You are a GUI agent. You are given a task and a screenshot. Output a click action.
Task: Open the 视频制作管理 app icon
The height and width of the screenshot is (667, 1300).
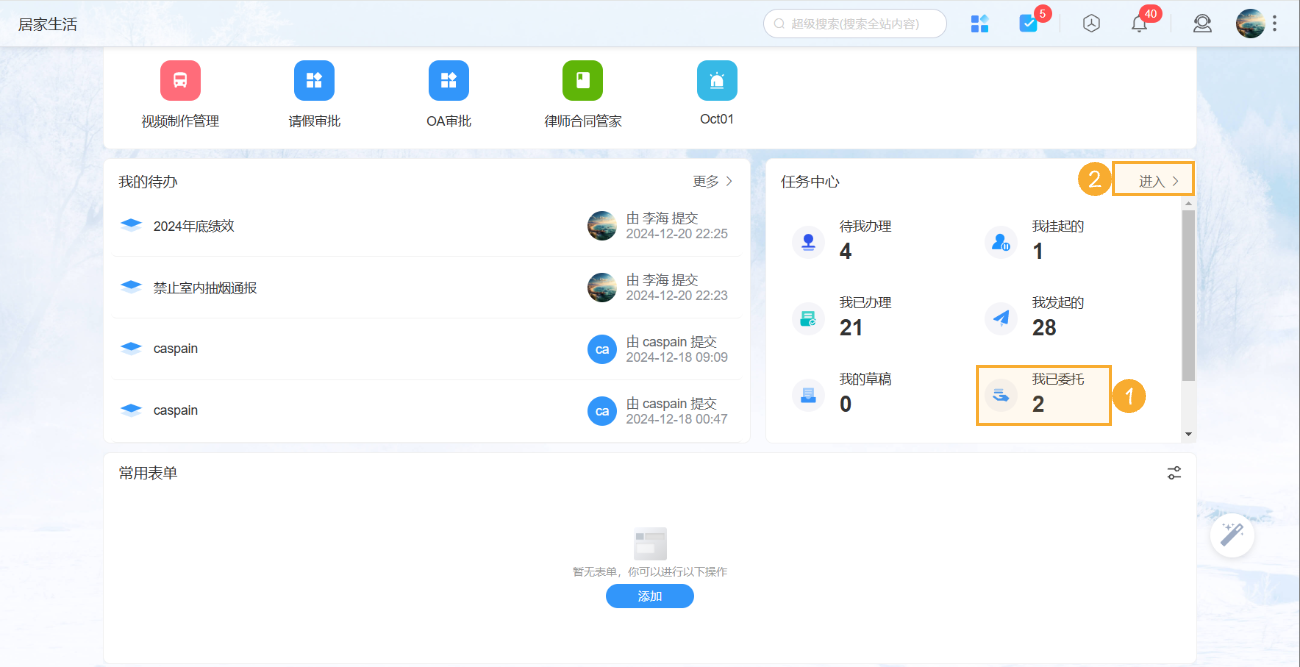pyautogui.click(x=180, y=81)
